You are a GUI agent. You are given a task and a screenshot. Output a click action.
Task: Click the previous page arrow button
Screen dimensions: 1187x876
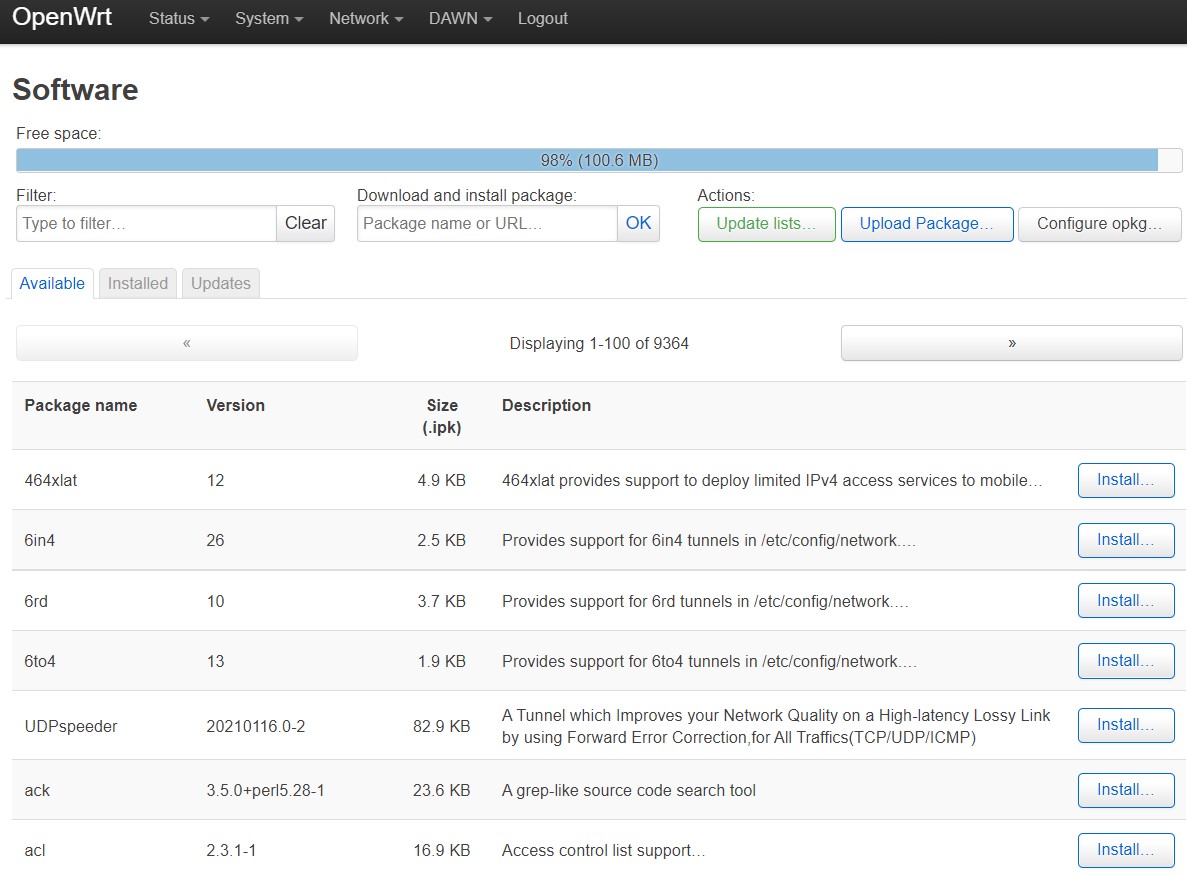(x=187, y=343)
